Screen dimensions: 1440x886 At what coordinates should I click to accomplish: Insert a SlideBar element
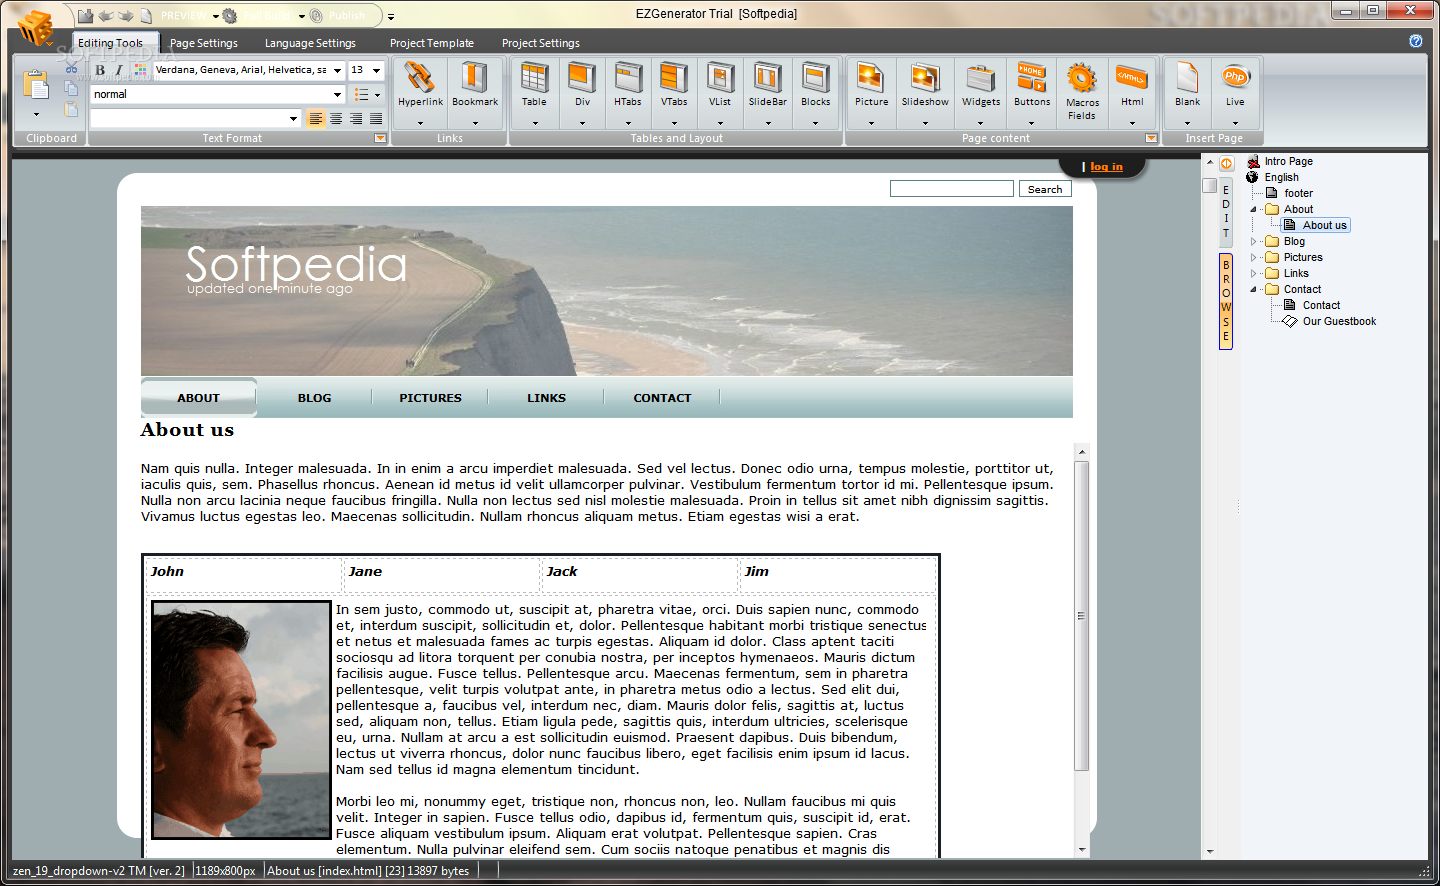click(768, 94)
